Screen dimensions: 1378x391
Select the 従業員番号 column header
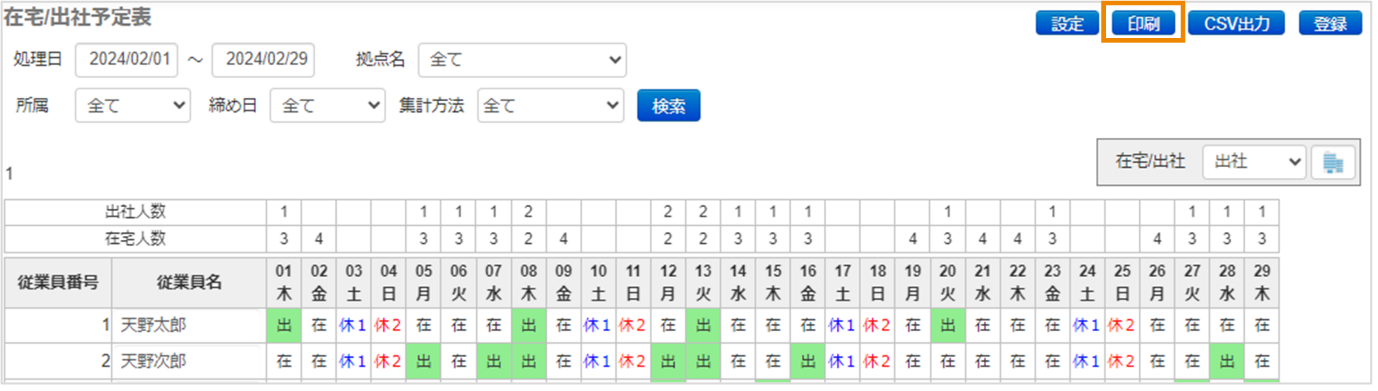[58, 283]
